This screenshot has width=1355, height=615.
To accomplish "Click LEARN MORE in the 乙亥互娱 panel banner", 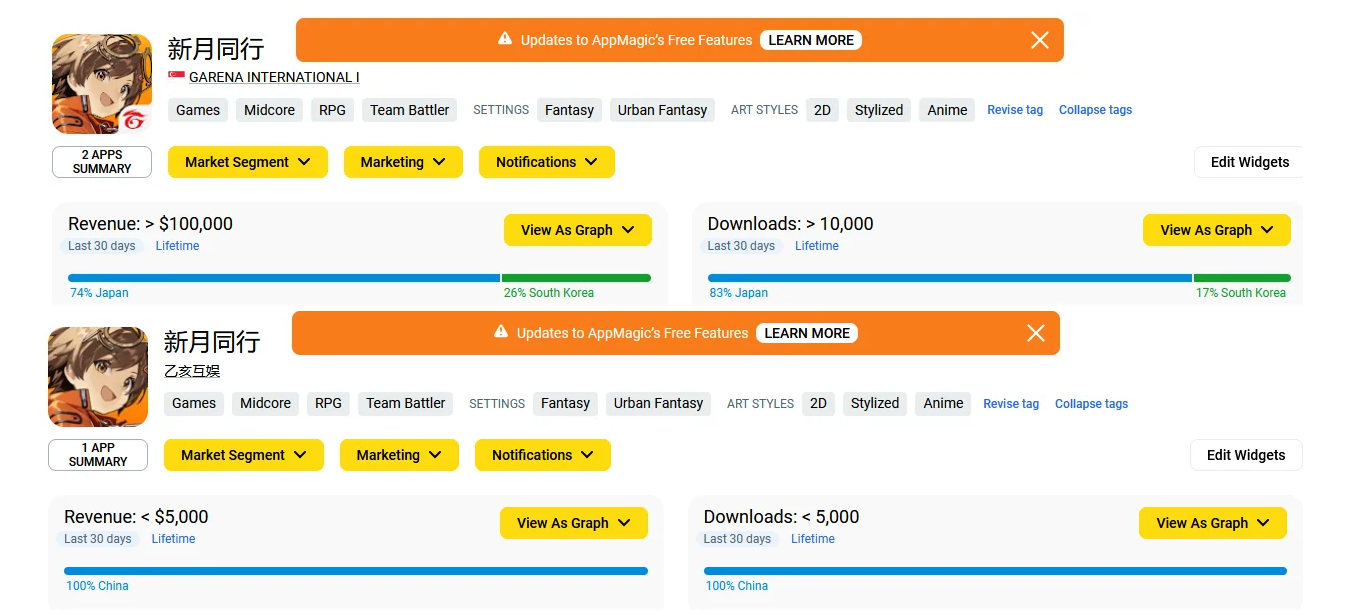I will 807,333.
